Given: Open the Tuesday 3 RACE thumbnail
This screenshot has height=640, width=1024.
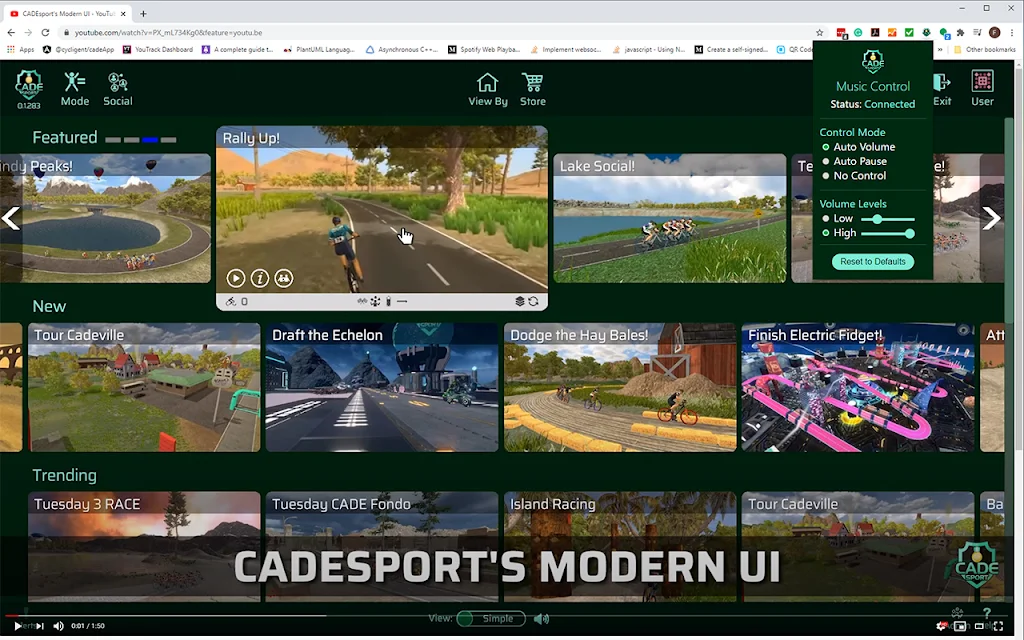Looking at the screenshot, I should coord(144,547).
